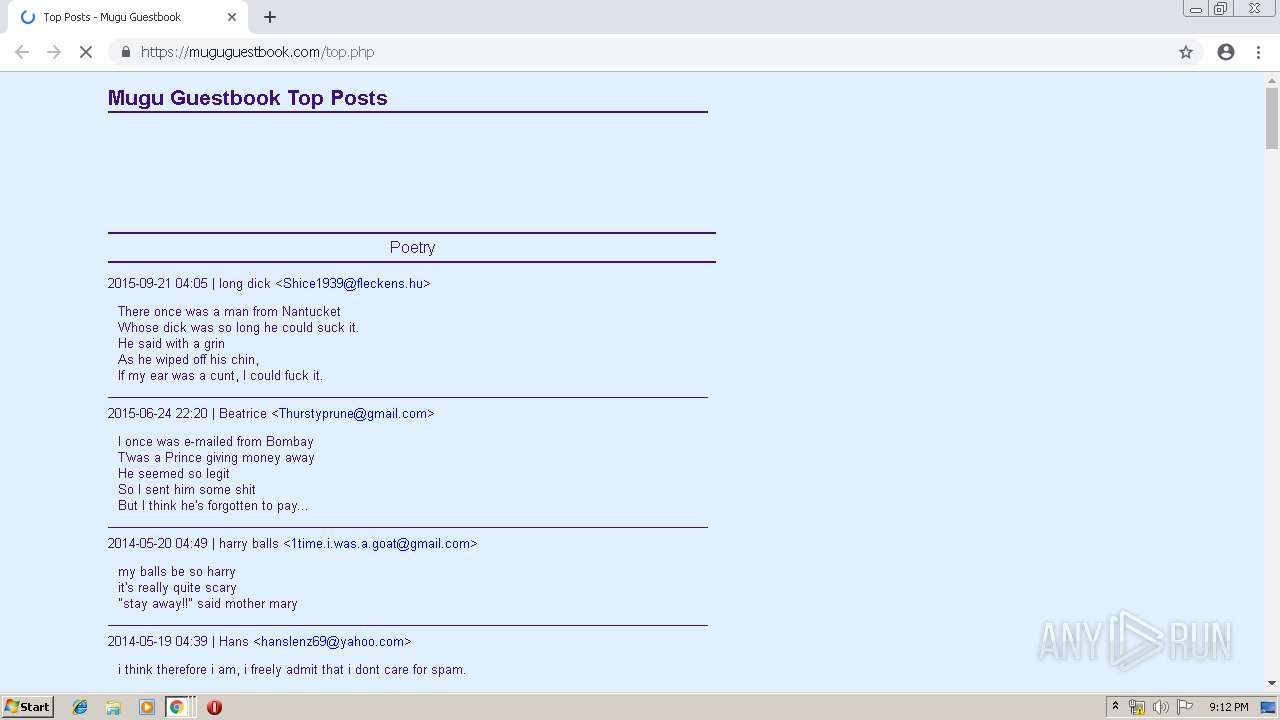Click the line 'it's really quite scary'
The height and width of the screenshot is (720, 1280).
click(x=177, y=587)
